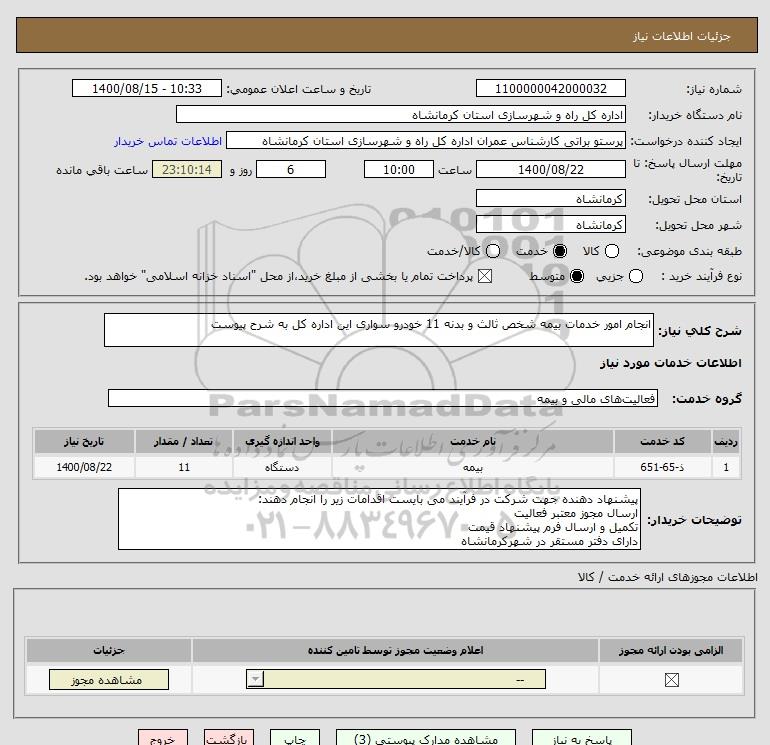Image resolution: width=770 pixels, height=745 pixels.
Task: Select the خدمت radio button
Action: click(559, 251)
